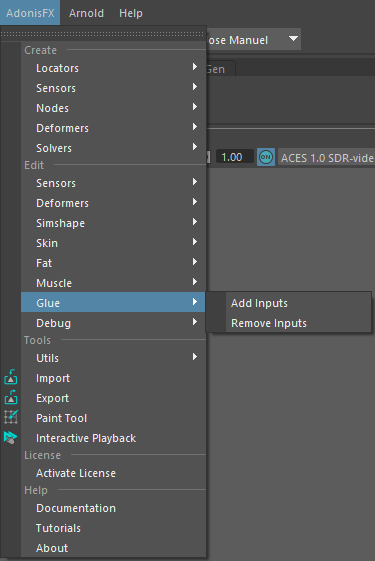Choose Remove Inputs from Glue submenu

point(289,323)
